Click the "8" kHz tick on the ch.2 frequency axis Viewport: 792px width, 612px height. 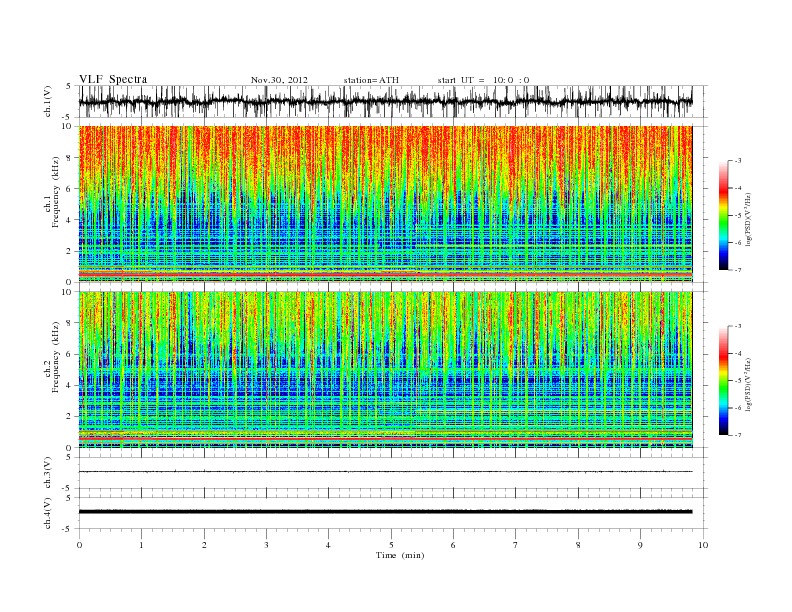click(x=69, y=323)
